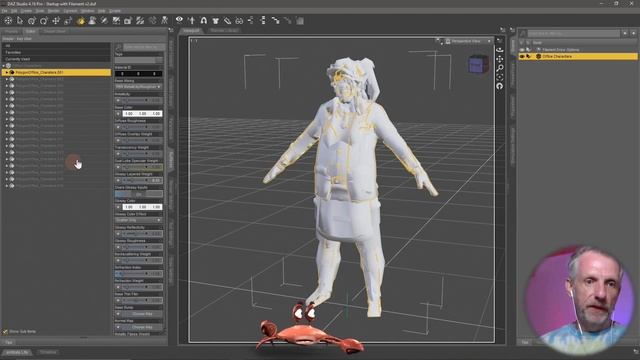
Task: Click Tips button below Surfaces pane
Action: pos(9,342)
